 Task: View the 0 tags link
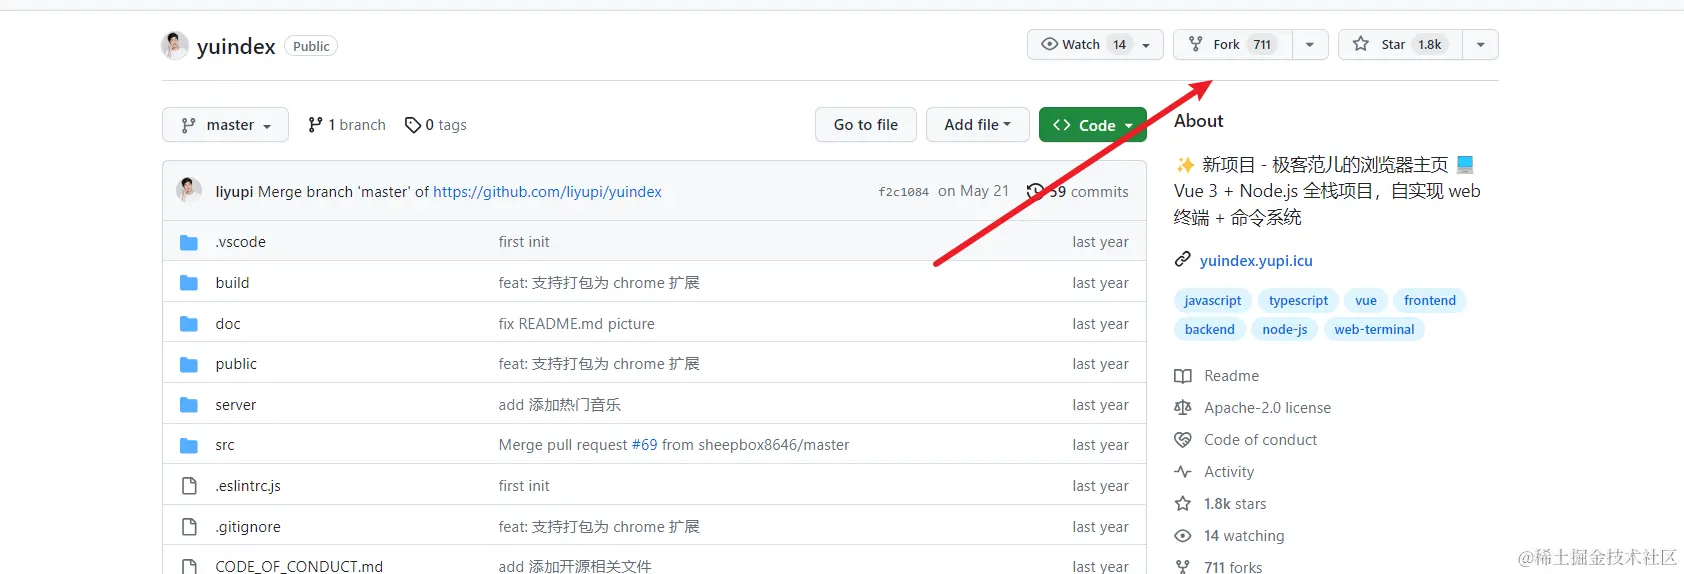(x=436, y=125)
